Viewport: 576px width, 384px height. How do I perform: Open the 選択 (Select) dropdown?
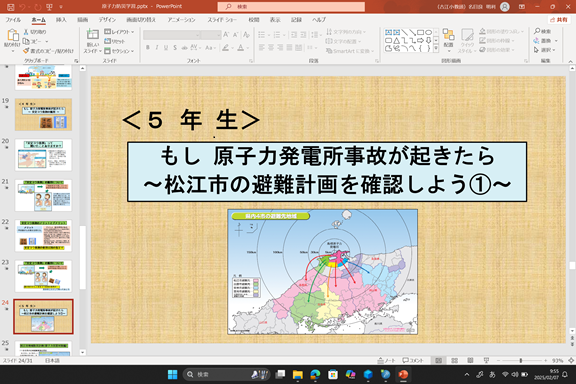[544, 50]
